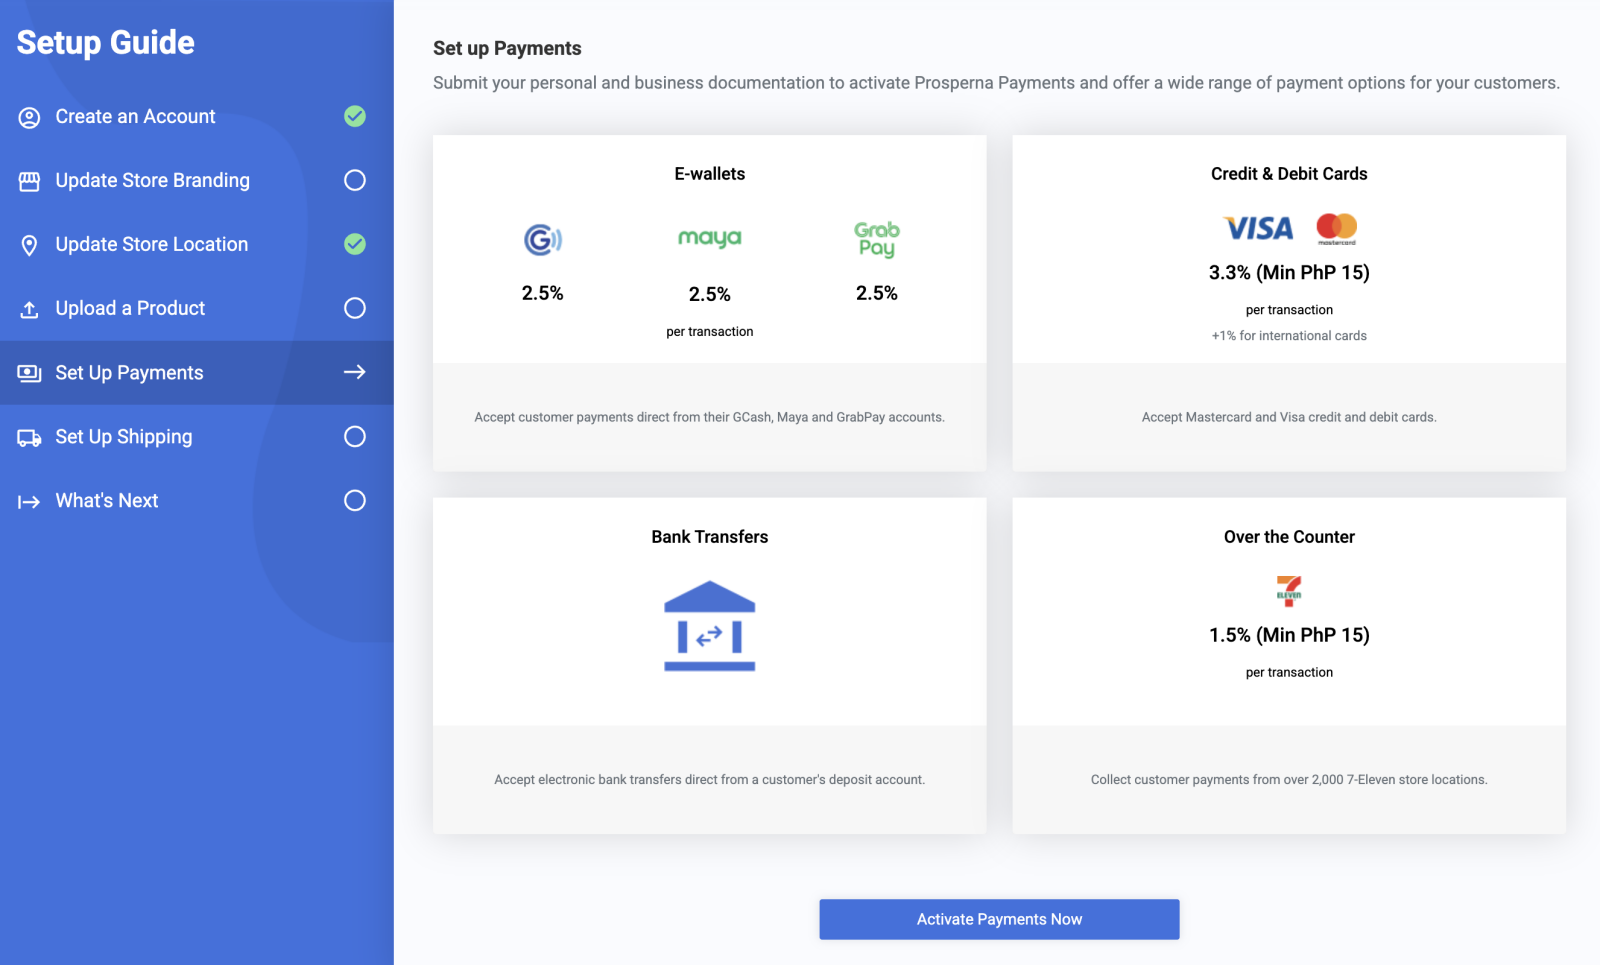The width and height of the screenshot is (1600, 965).
Task: Click the Create an Account user icon
Action: [29, 117]
